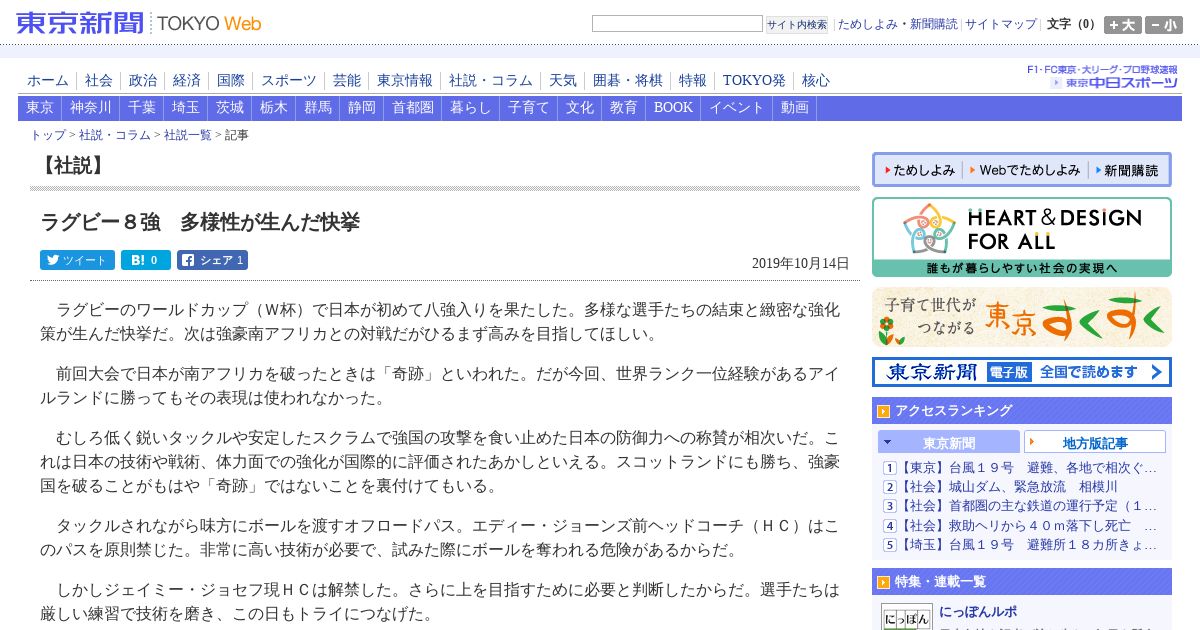
Task: Open イベント in the blue bar
Action: click(x=737, y=108)
